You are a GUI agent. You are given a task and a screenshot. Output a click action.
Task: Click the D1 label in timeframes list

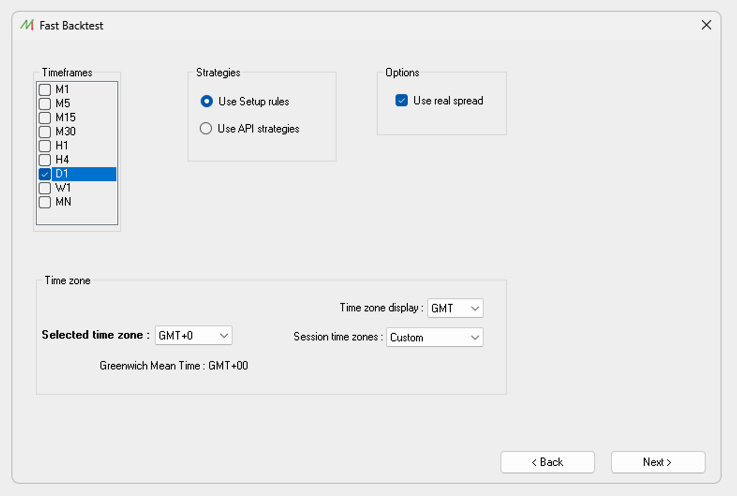click(x=62, y=174)
